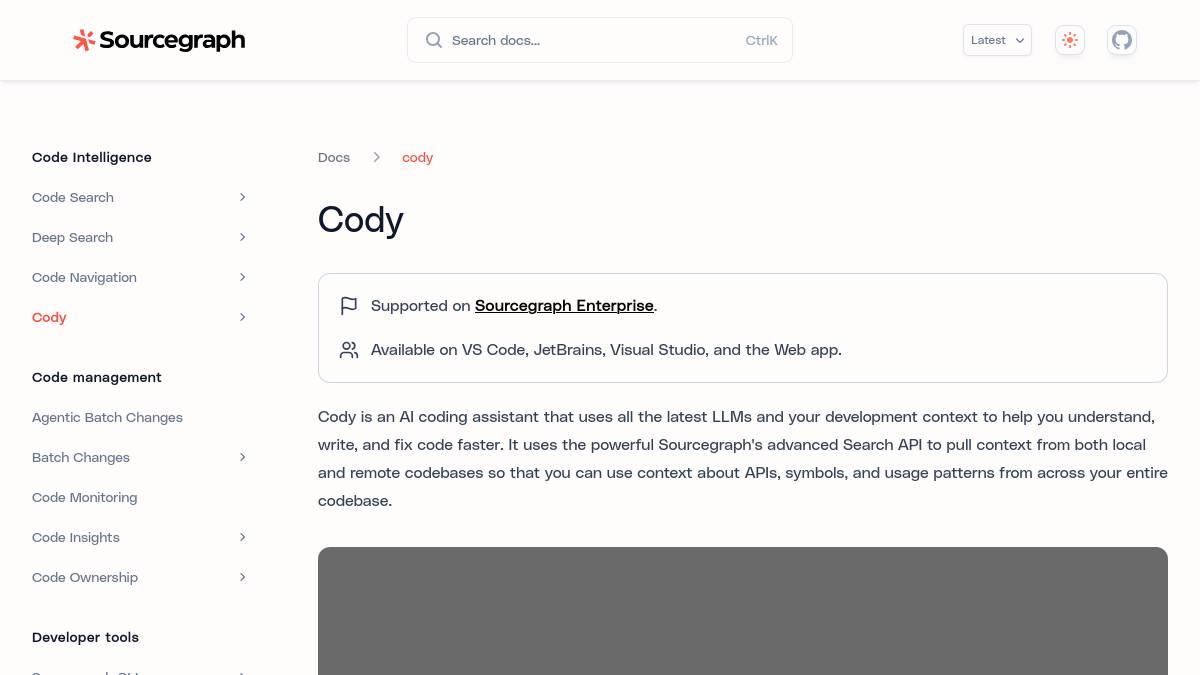Follow the Sourcegraph Enterprise link
This screenshot has height=675, width=1200.
pos(564,306)
